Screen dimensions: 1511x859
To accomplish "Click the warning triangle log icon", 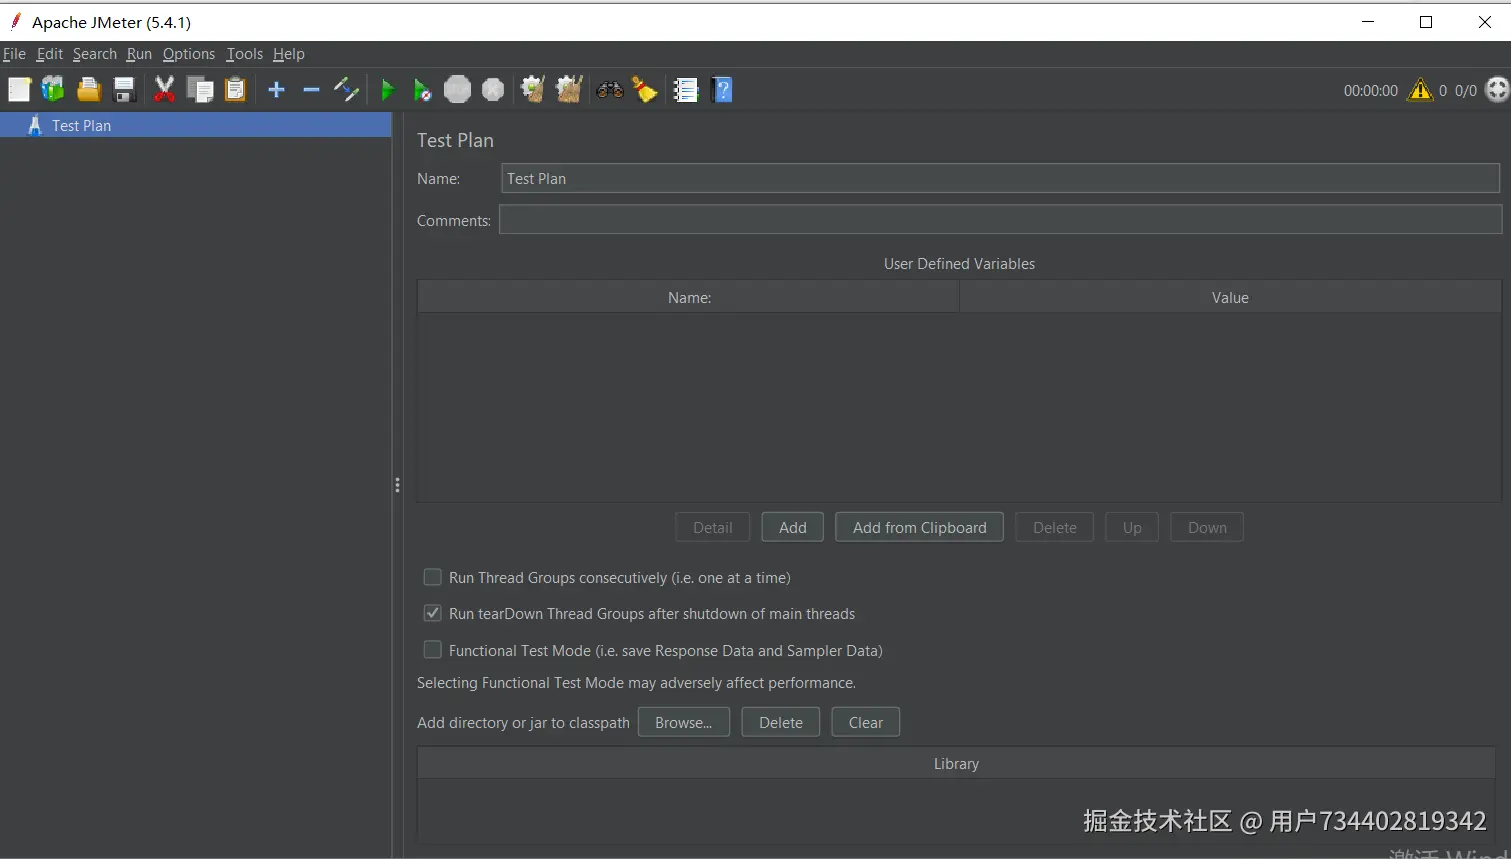I will pos(1420,90).
